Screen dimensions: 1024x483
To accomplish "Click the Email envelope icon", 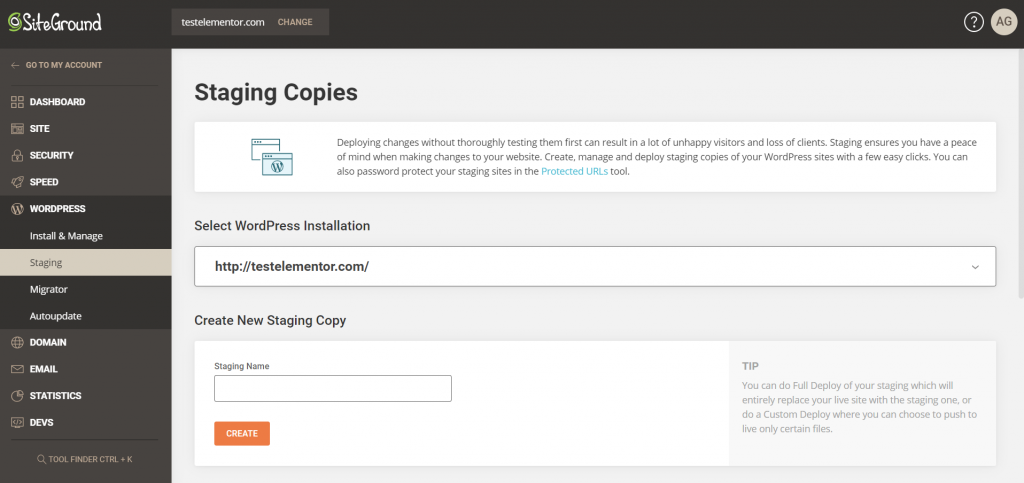I will (17, 369).
